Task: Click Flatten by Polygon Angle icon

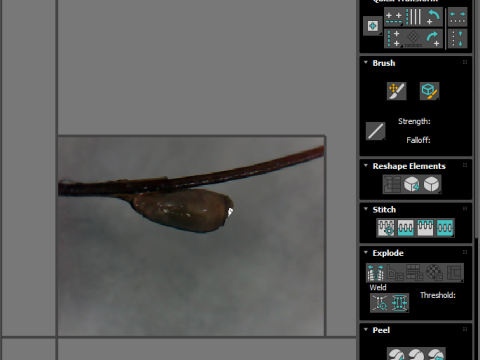Action: tap(395, 273)
